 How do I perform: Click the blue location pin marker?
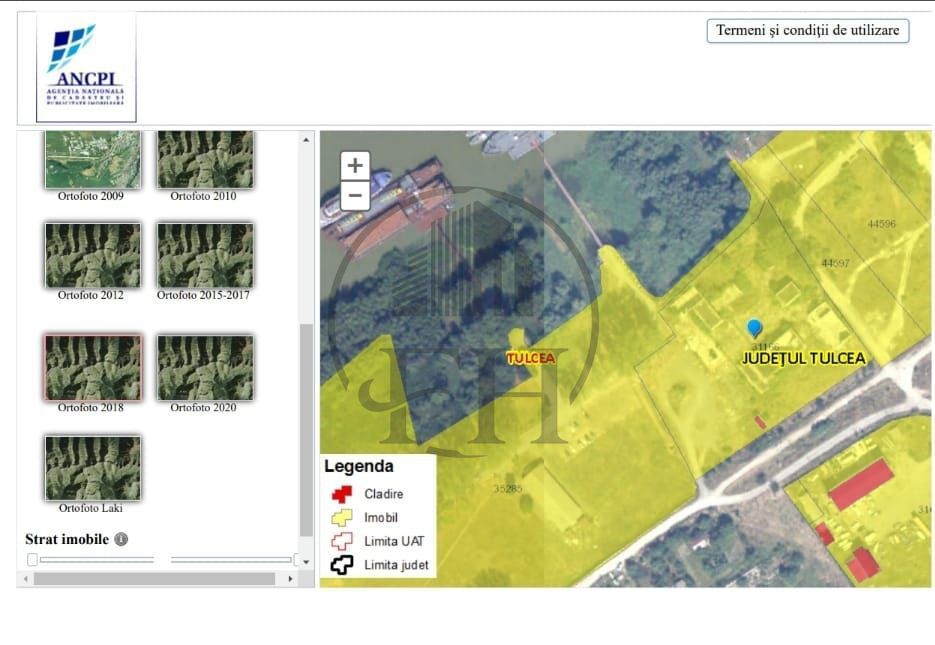(x=755, y=328)
